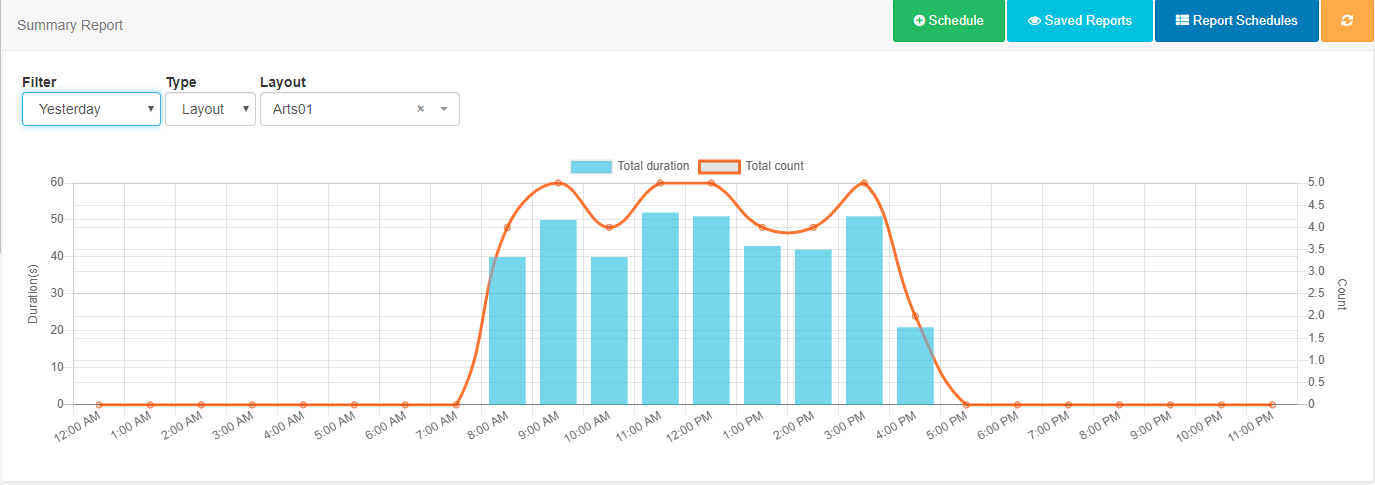Clear Arts01 selection with the x icon
Image resolution: width=1375 pixels, height=485 pixels.
(x=421, y=109)
